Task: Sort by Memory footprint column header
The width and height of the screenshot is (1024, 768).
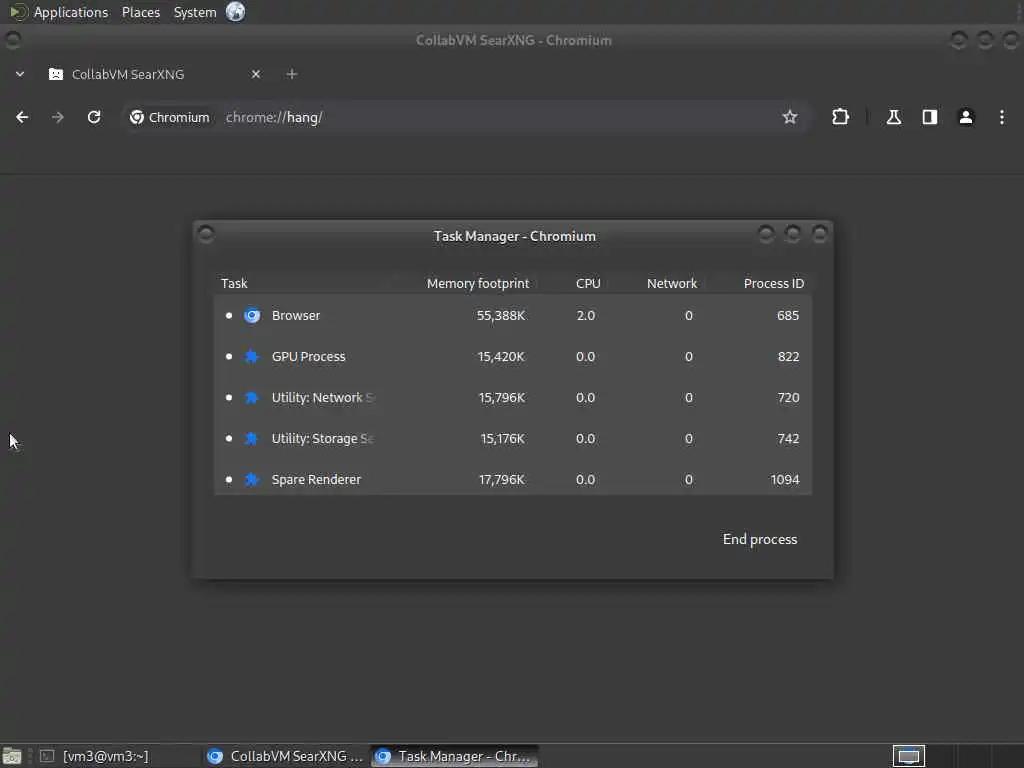Action: pyautogui.click(x=477, y=283)
